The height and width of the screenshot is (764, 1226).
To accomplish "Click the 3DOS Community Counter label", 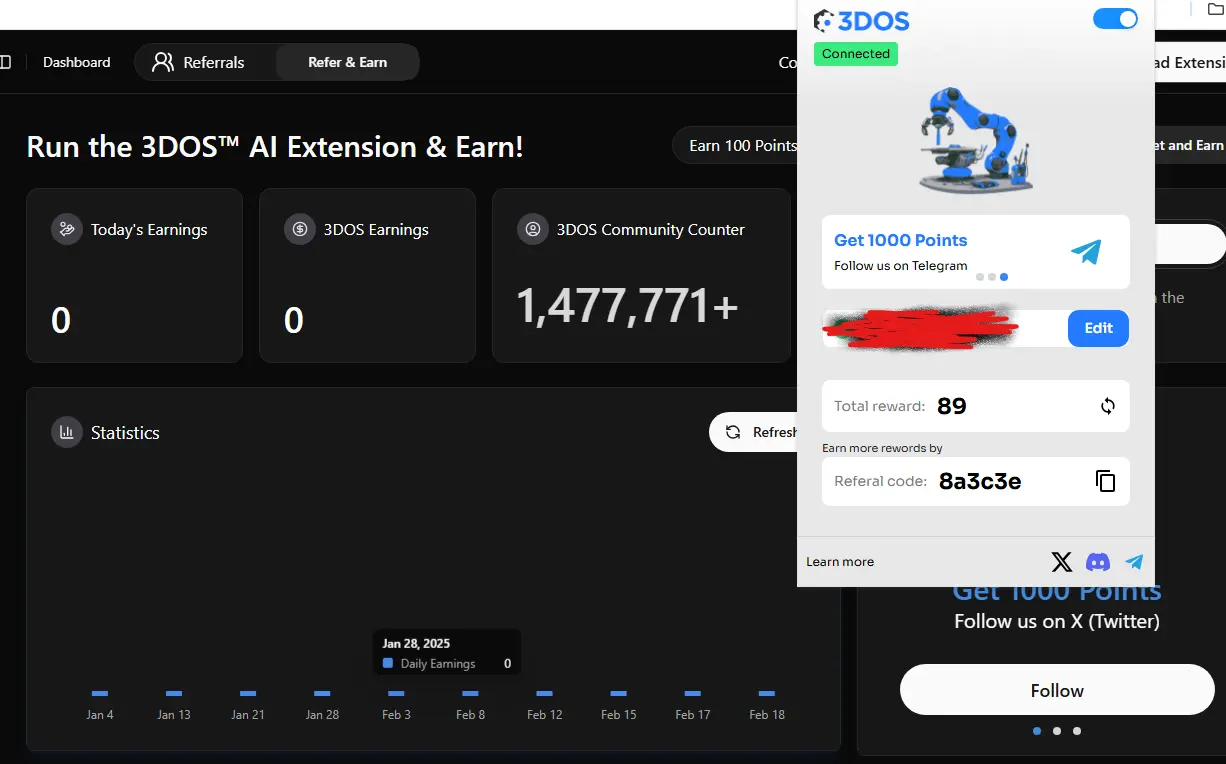I will [650, 229].
